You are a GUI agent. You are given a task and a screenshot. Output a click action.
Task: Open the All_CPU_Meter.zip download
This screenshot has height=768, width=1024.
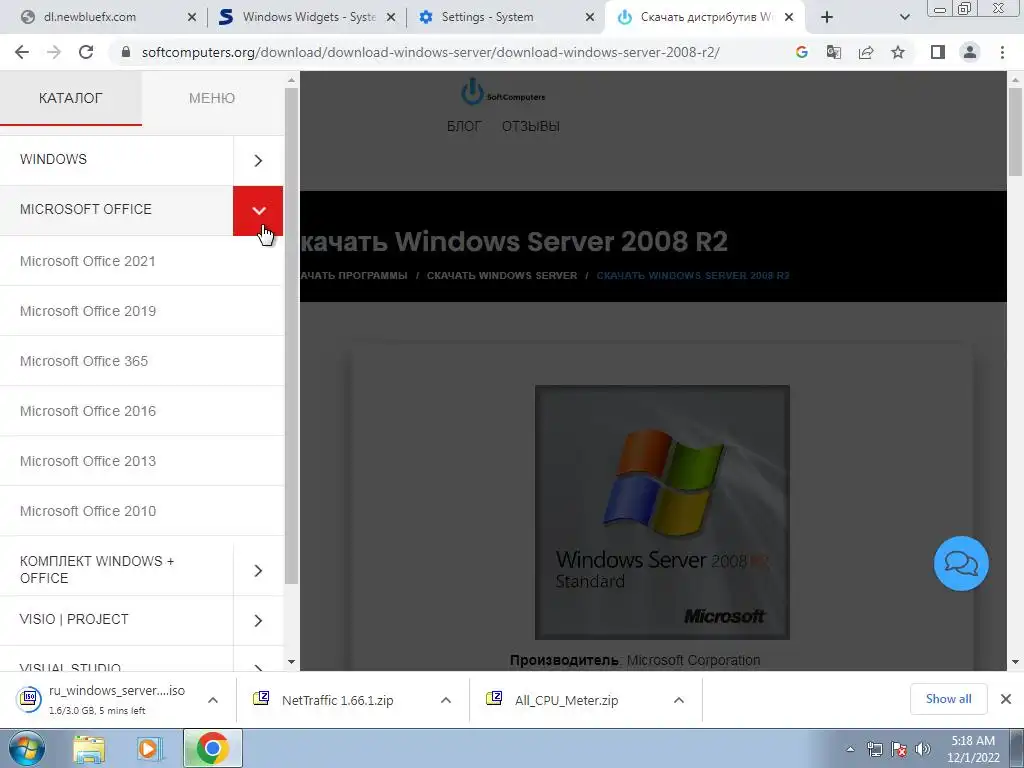tap(566, 700)
